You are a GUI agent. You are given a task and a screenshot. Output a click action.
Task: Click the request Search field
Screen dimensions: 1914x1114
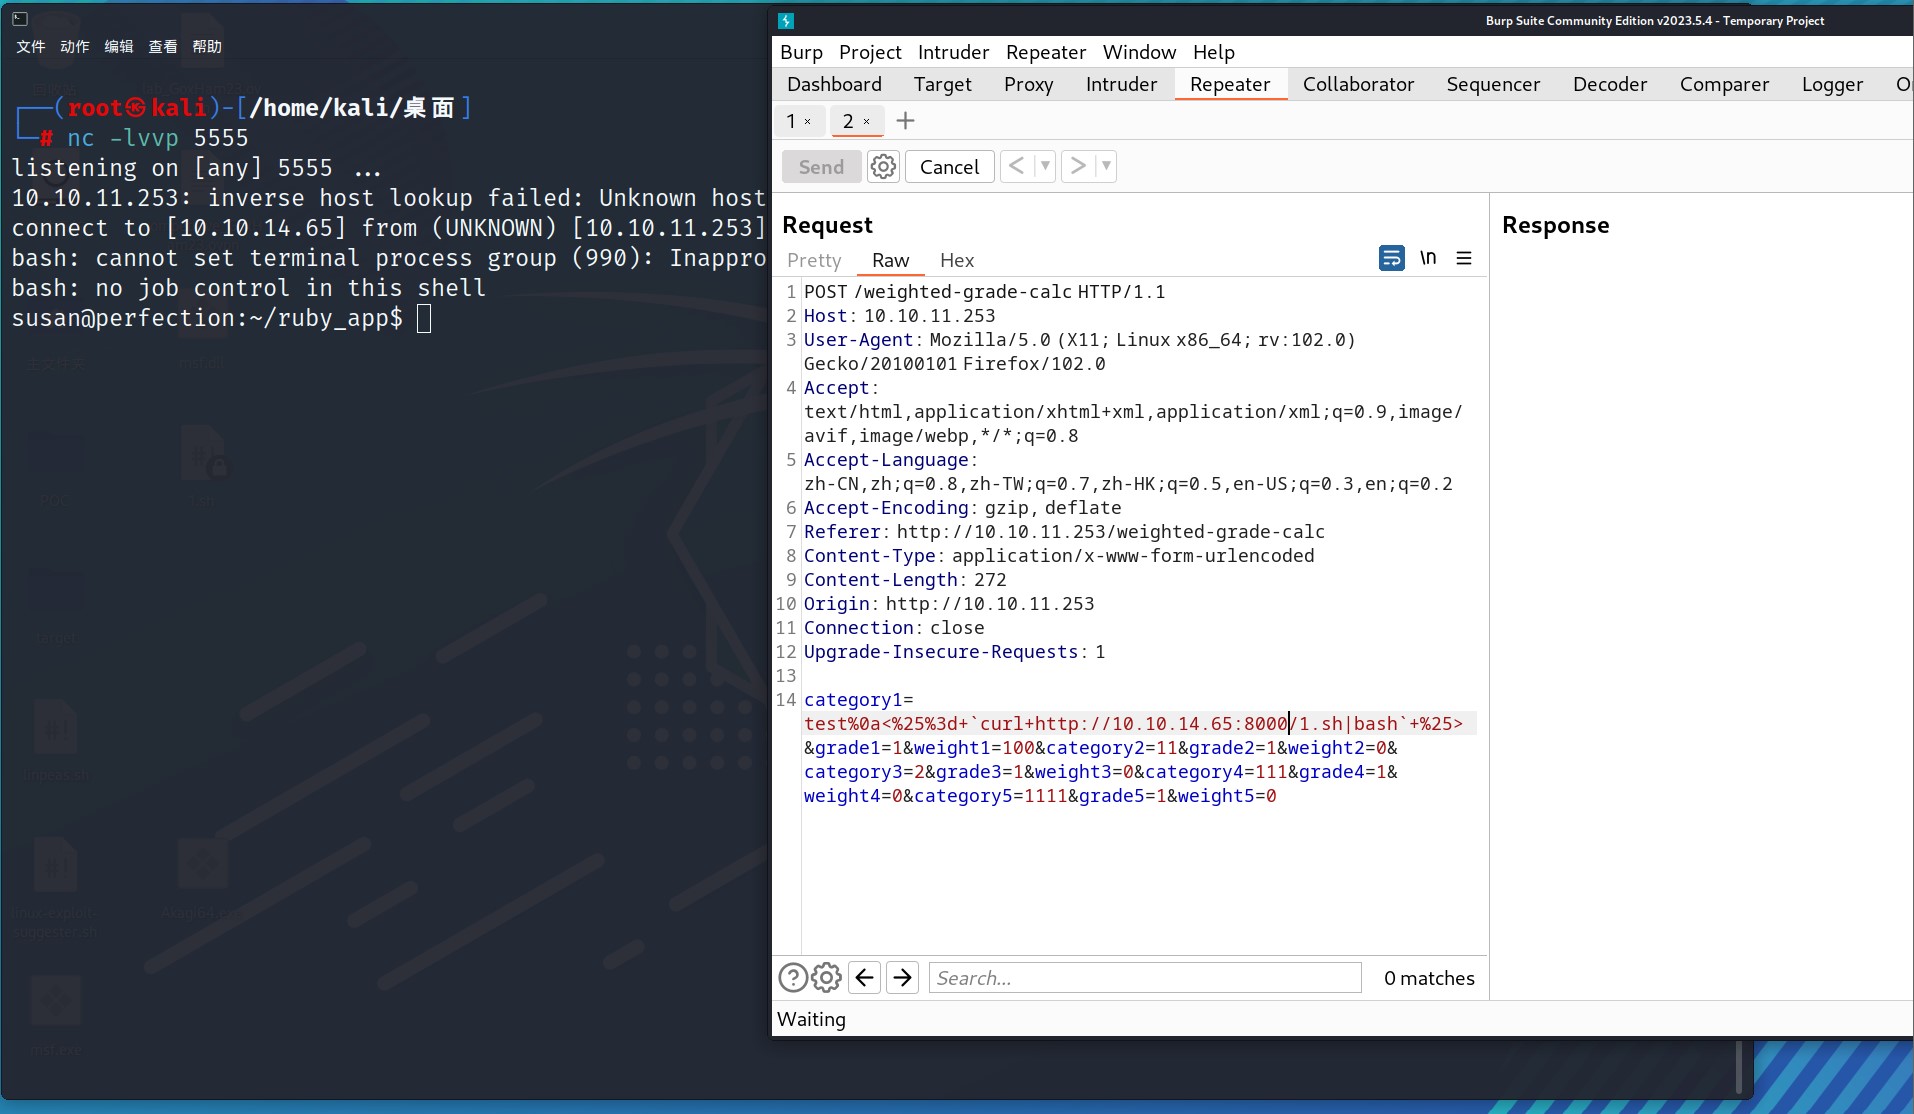pyautogui.click(x=1145, y=978)
